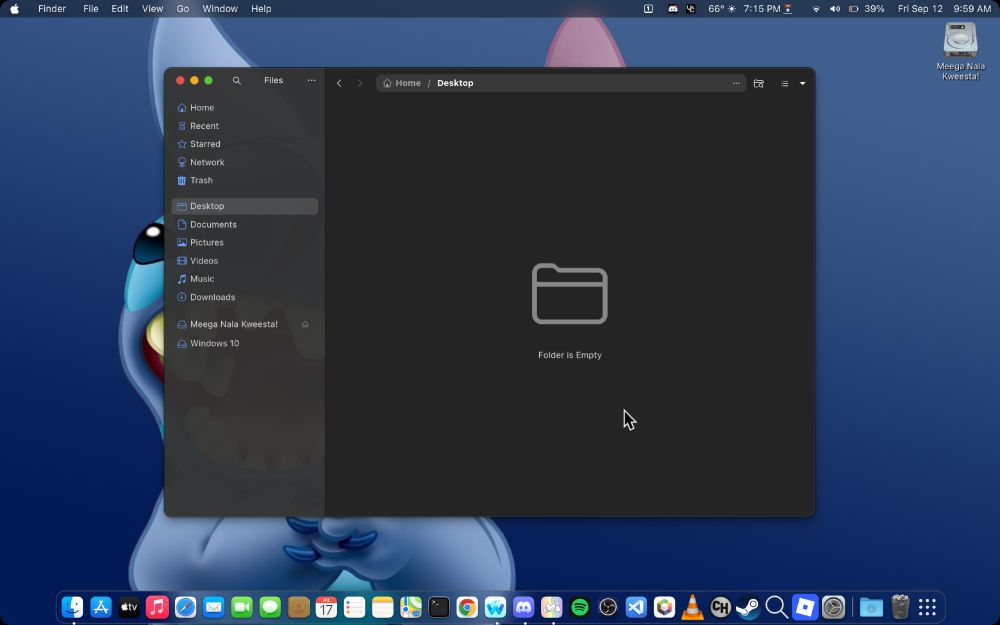Click Desktop in the path bar
This screenshot has width=1000, height=625.
[455, 83]
